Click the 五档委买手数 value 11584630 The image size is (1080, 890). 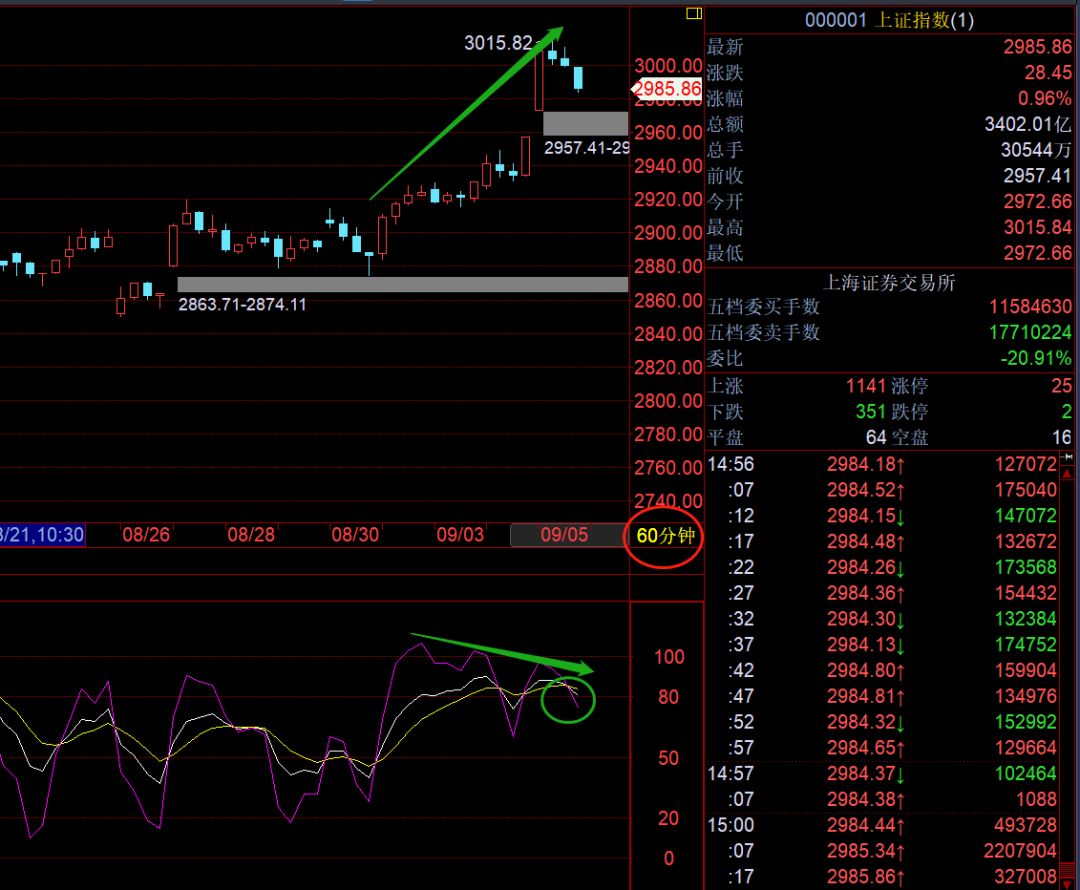(1030, 307)
